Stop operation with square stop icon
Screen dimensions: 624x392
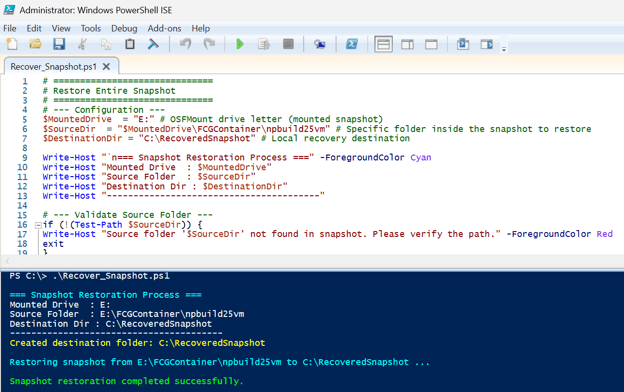(288, 44)
